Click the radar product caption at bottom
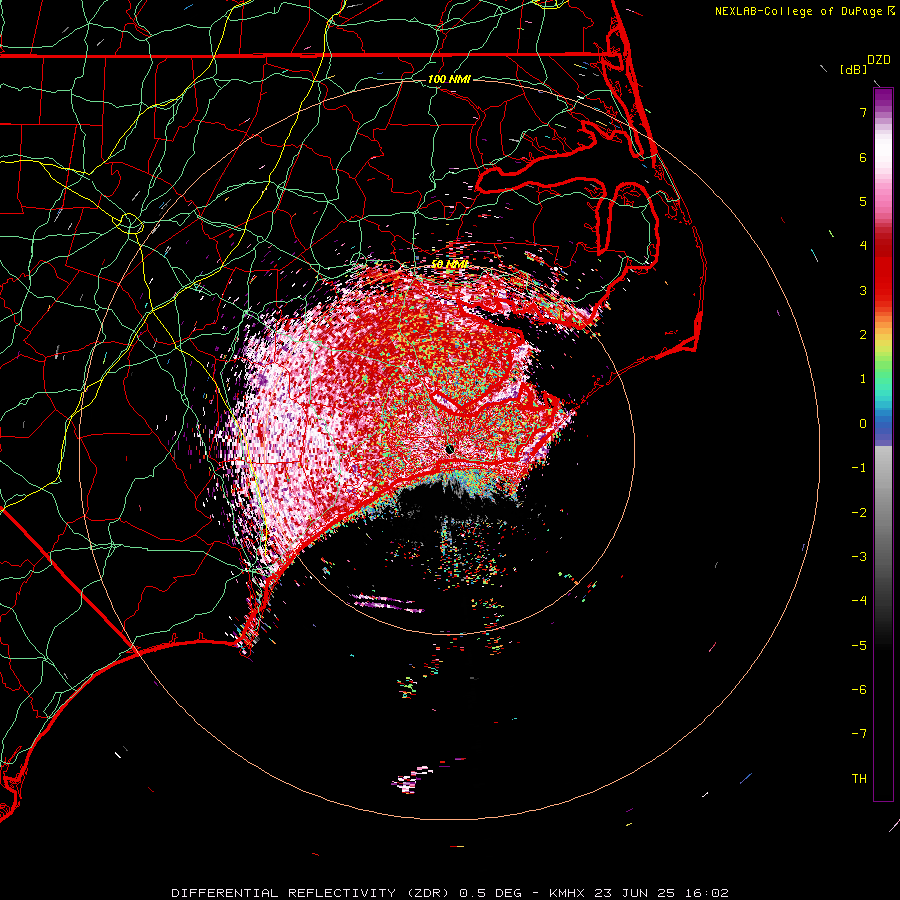This screenshot has height=900, width=900. [x=450, y=893]
